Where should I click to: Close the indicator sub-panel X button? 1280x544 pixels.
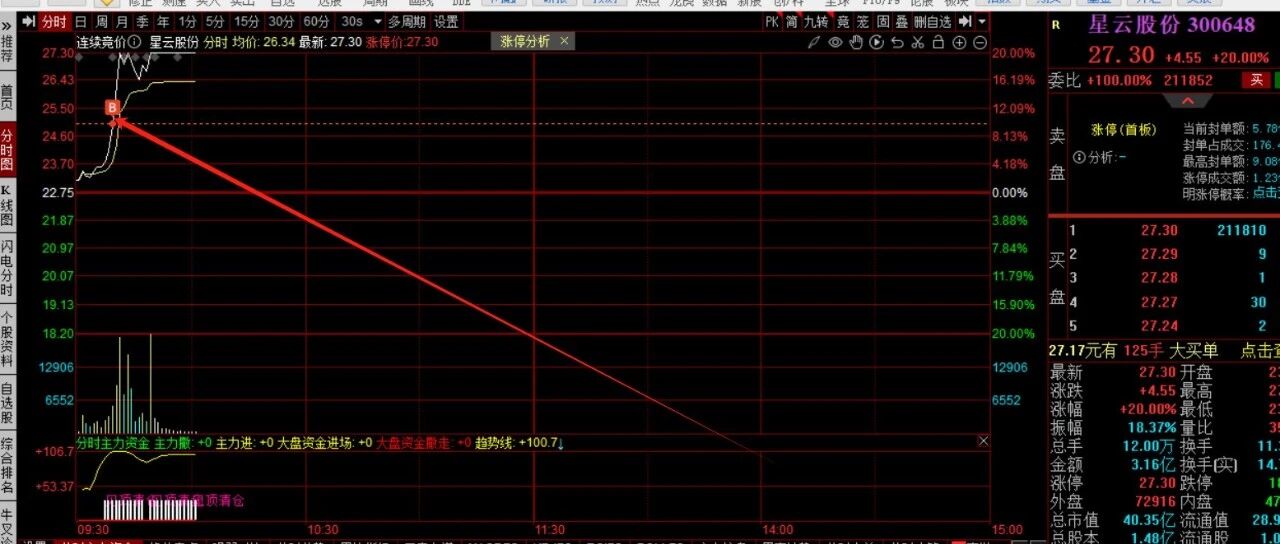tap(983, 441)
